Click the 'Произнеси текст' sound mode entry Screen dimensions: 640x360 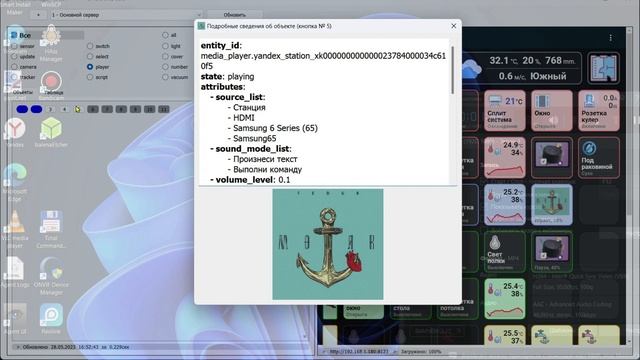pos(265,159)
